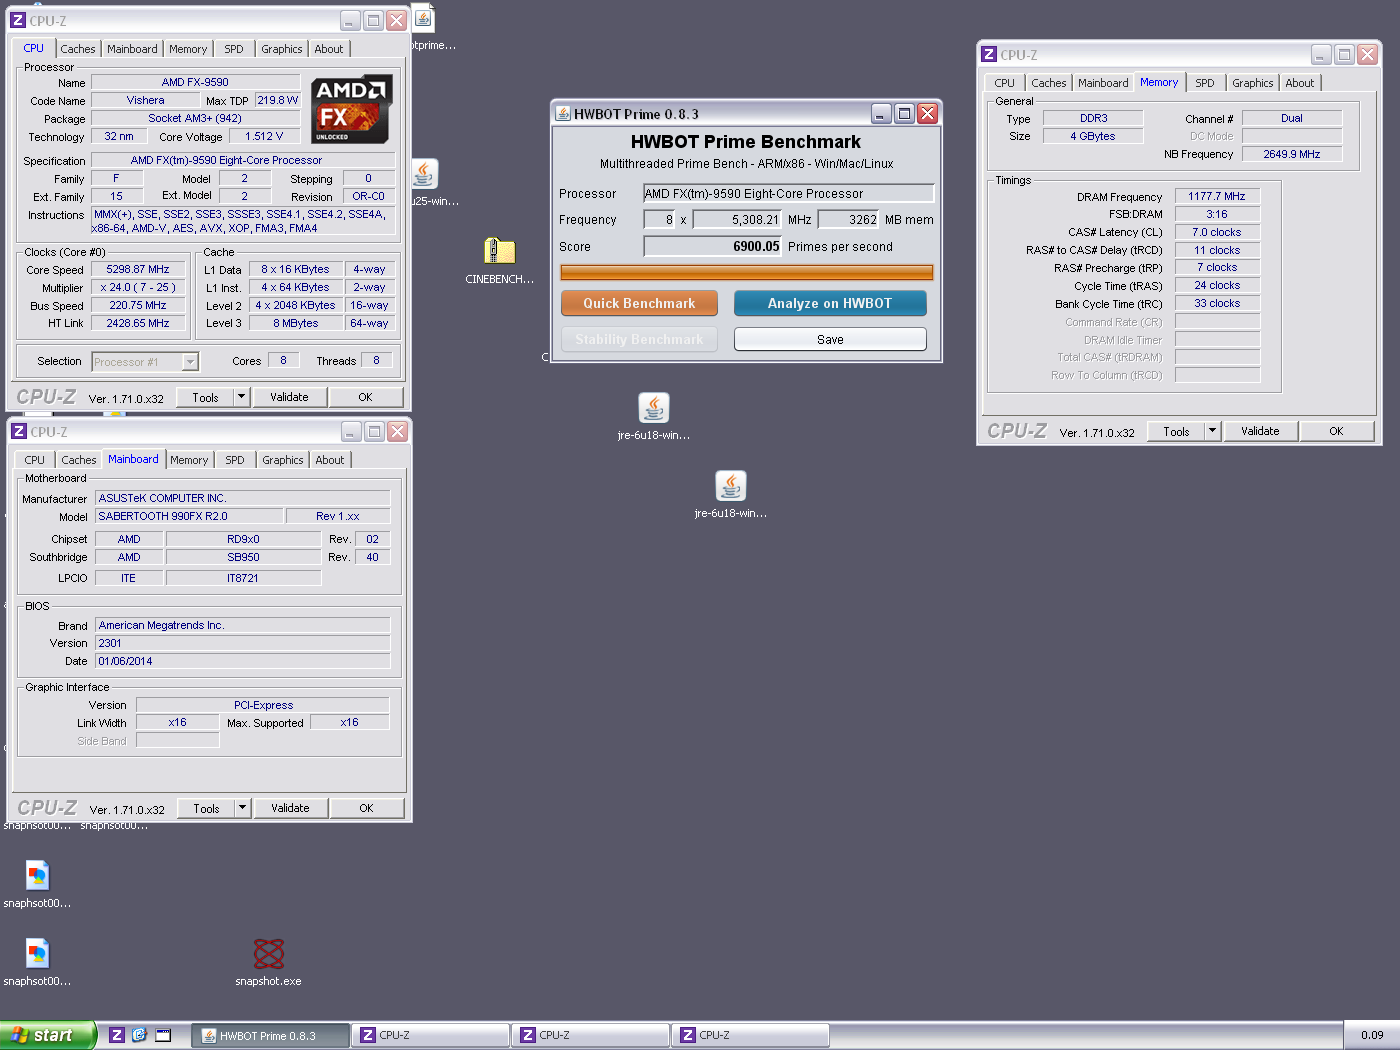Click the LPCIO chip value IT8721
This screenshot has width=1400, height=1050.
click(243, 578)
